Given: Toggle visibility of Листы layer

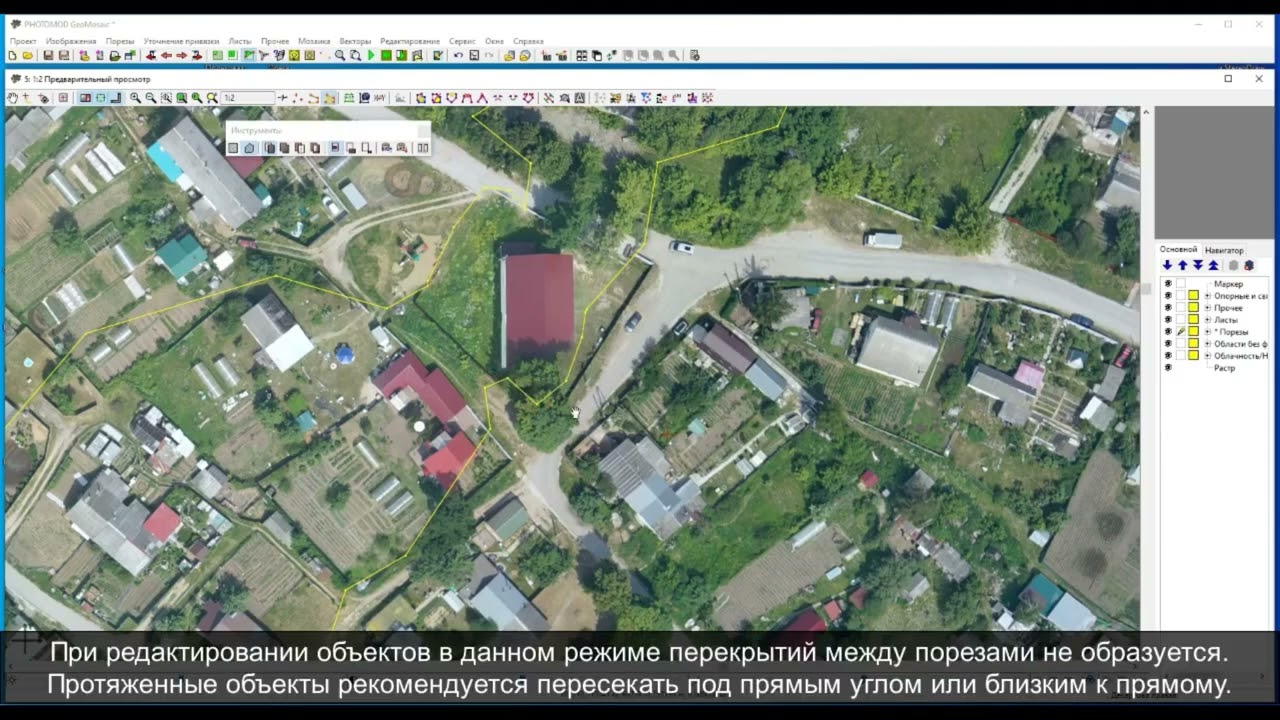Looking at the screenshot, I should click(x=1168, y=320).
